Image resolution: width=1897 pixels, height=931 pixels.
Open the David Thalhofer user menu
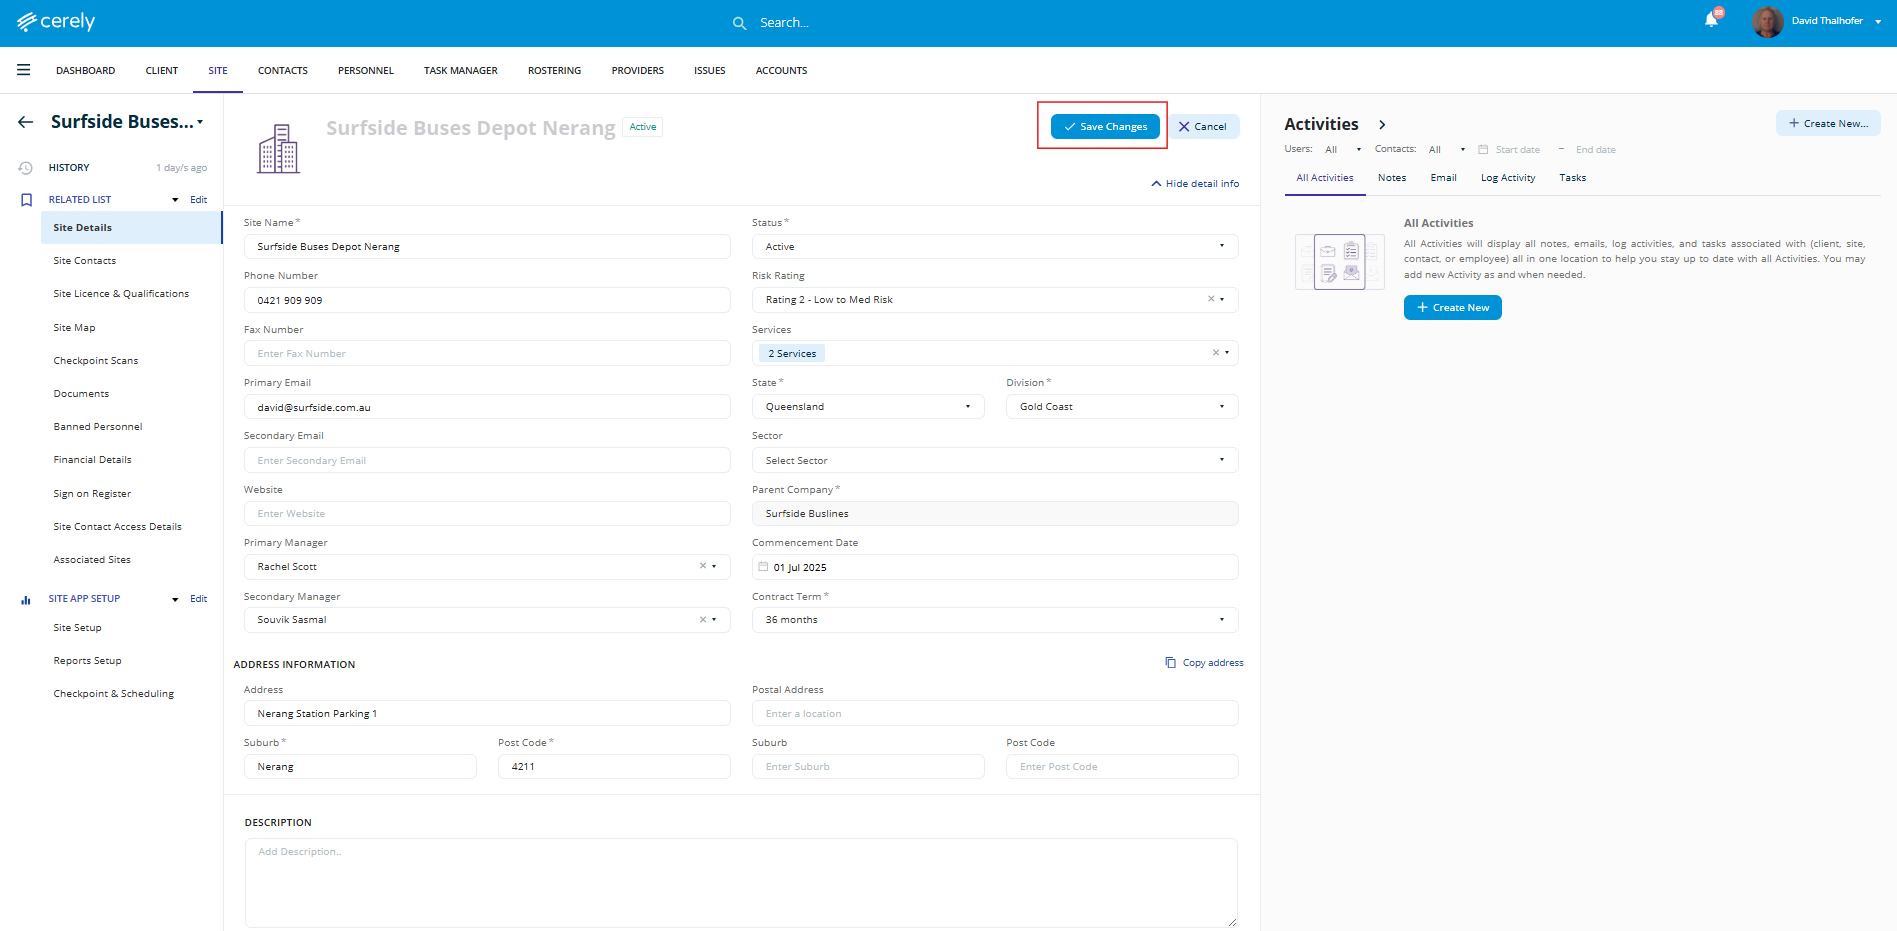click(1826, 21)
